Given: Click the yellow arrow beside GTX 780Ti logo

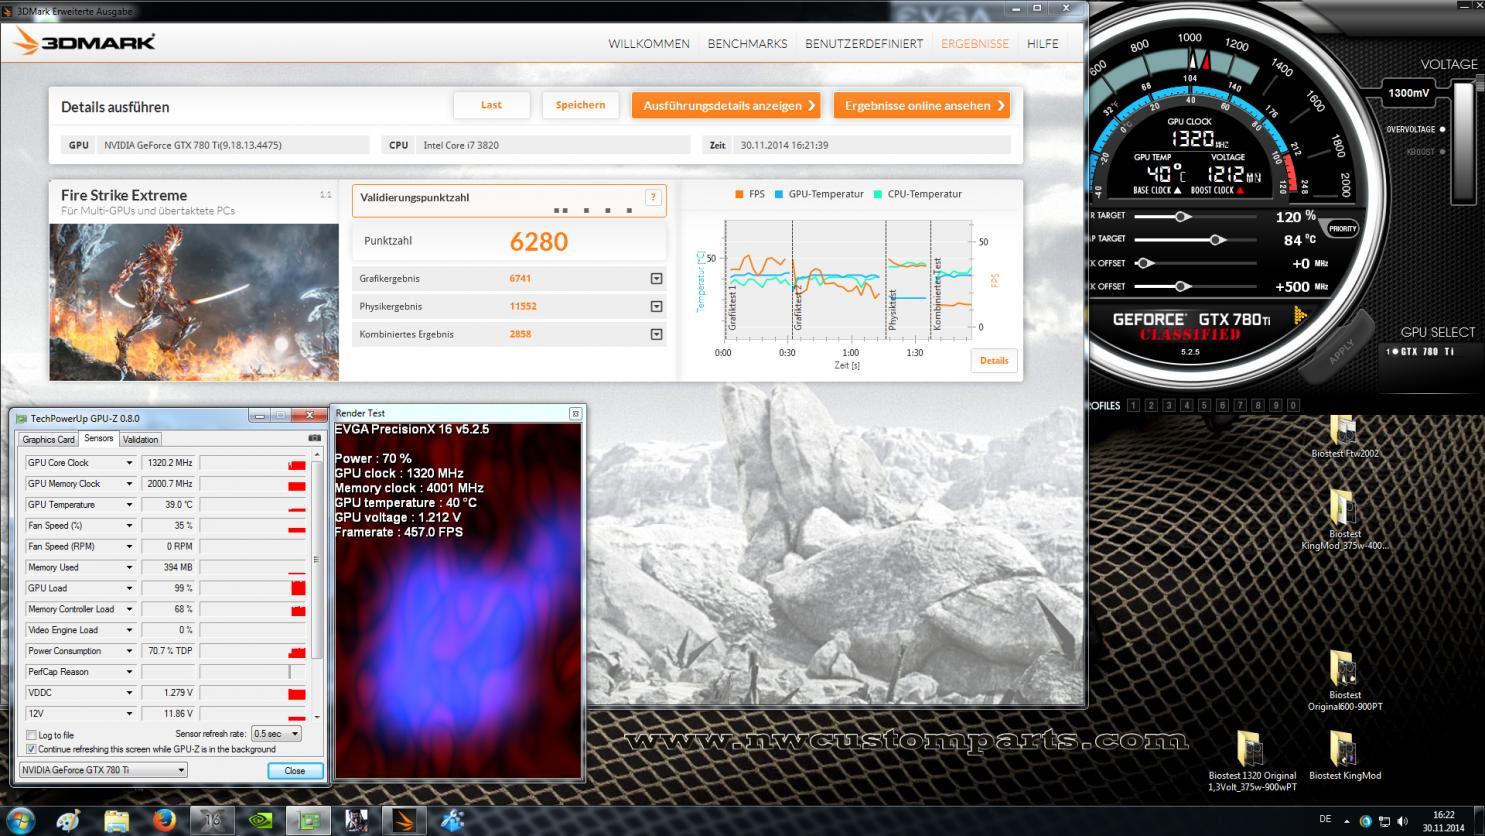Looking at the screenshot, I should point(1300,316).
